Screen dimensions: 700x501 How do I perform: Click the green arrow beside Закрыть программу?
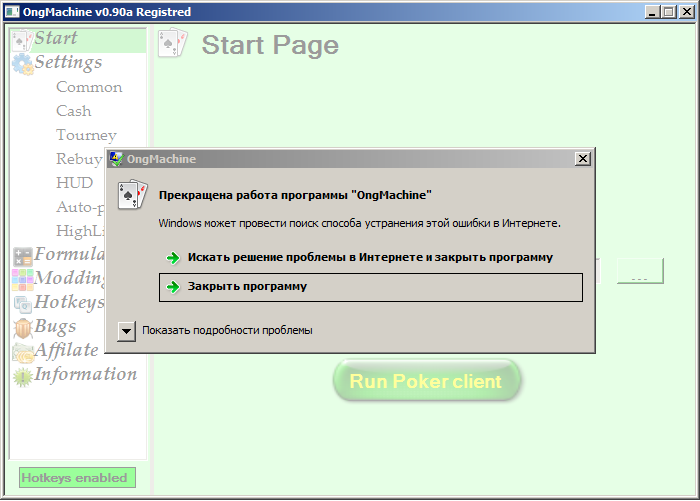[x=173, y=287]
